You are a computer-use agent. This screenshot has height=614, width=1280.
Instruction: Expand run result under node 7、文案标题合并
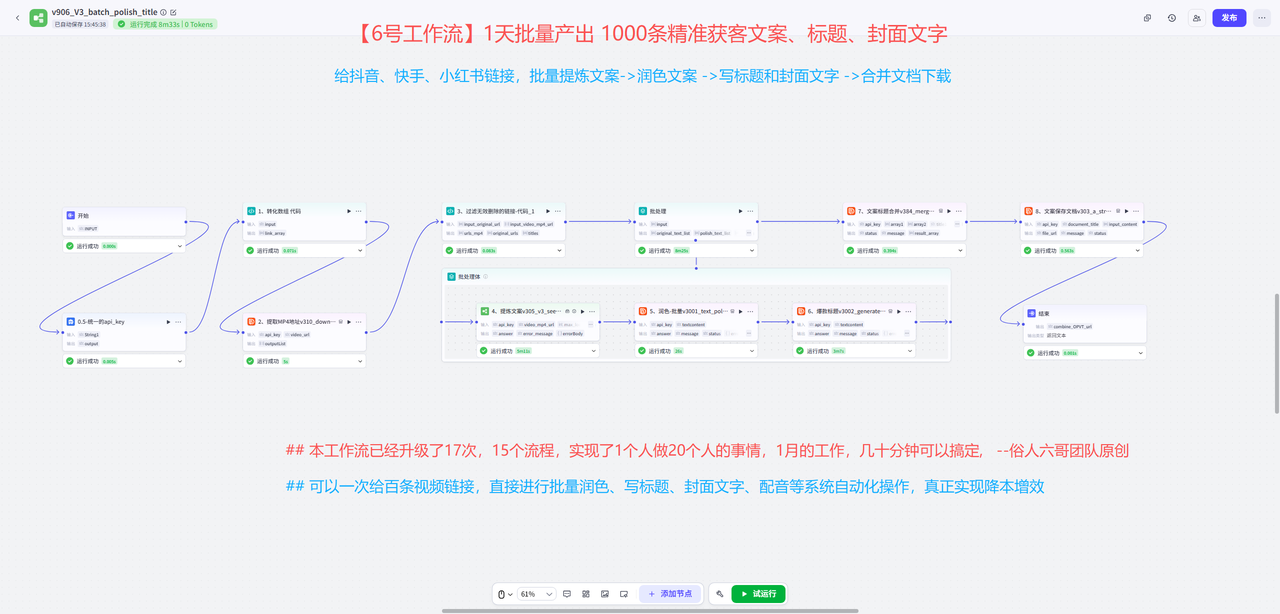click(x=960, y=251)
